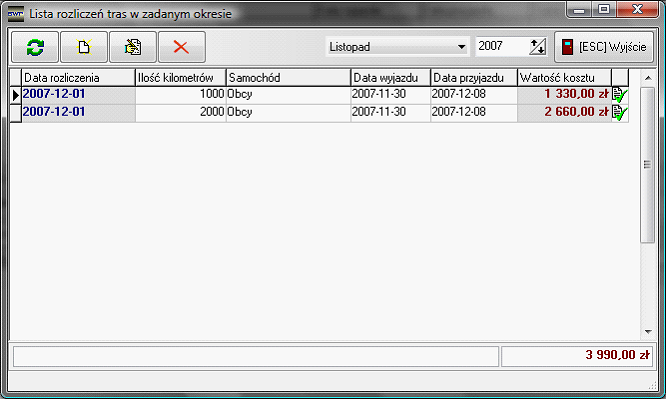Click the Samochód column header

(x=287, y=78)
